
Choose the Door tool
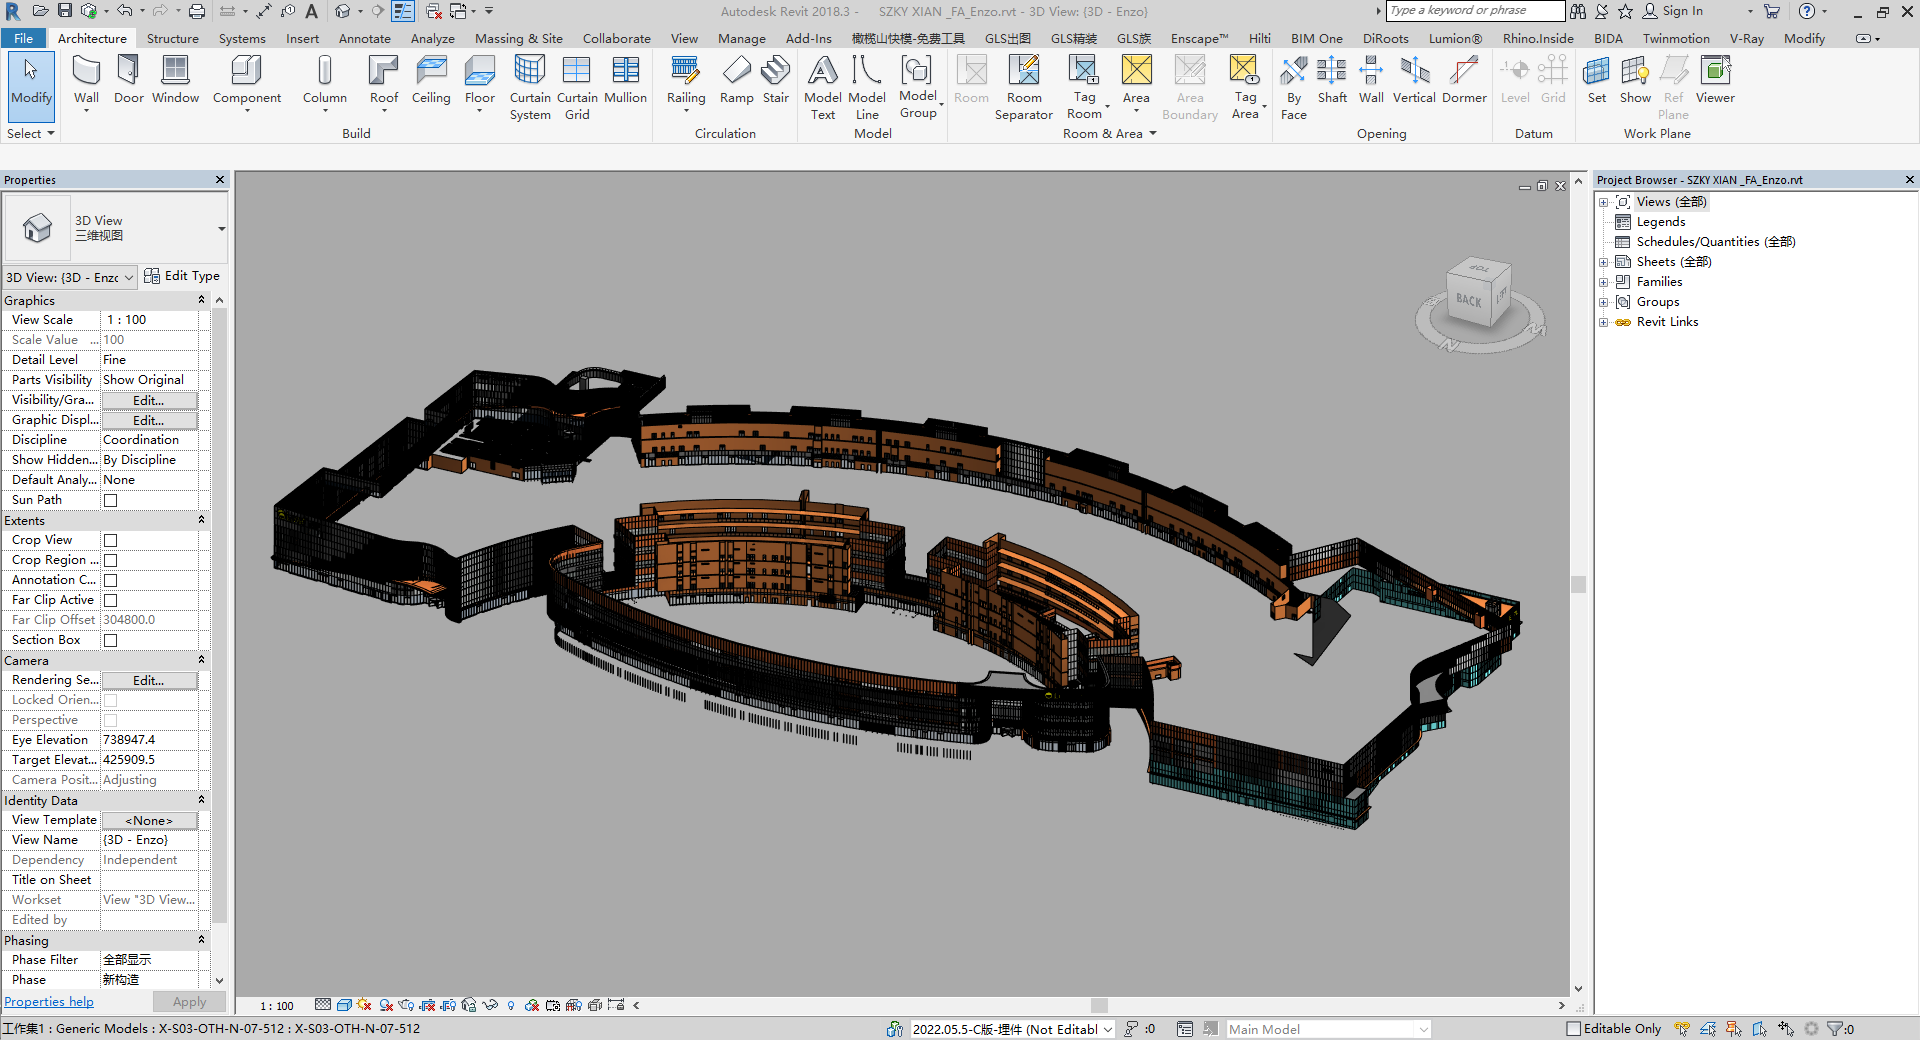tap(129, 80)
